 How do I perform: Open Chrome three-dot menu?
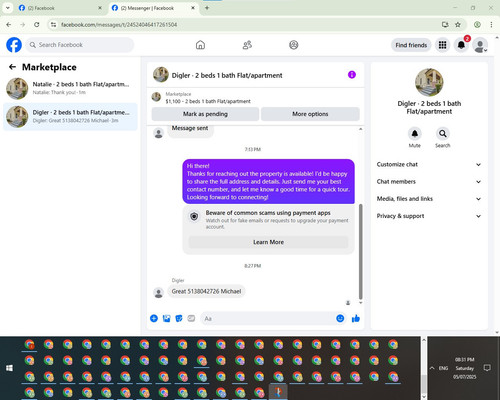(491, 24)
